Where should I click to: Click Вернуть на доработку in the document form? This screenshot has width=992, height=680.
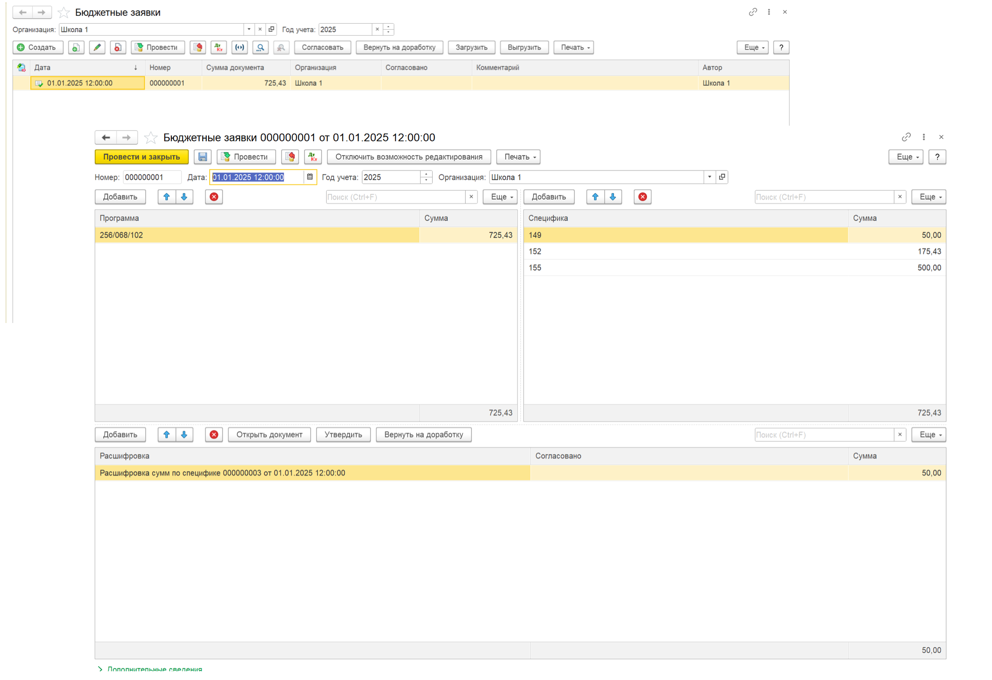(423, 435)
